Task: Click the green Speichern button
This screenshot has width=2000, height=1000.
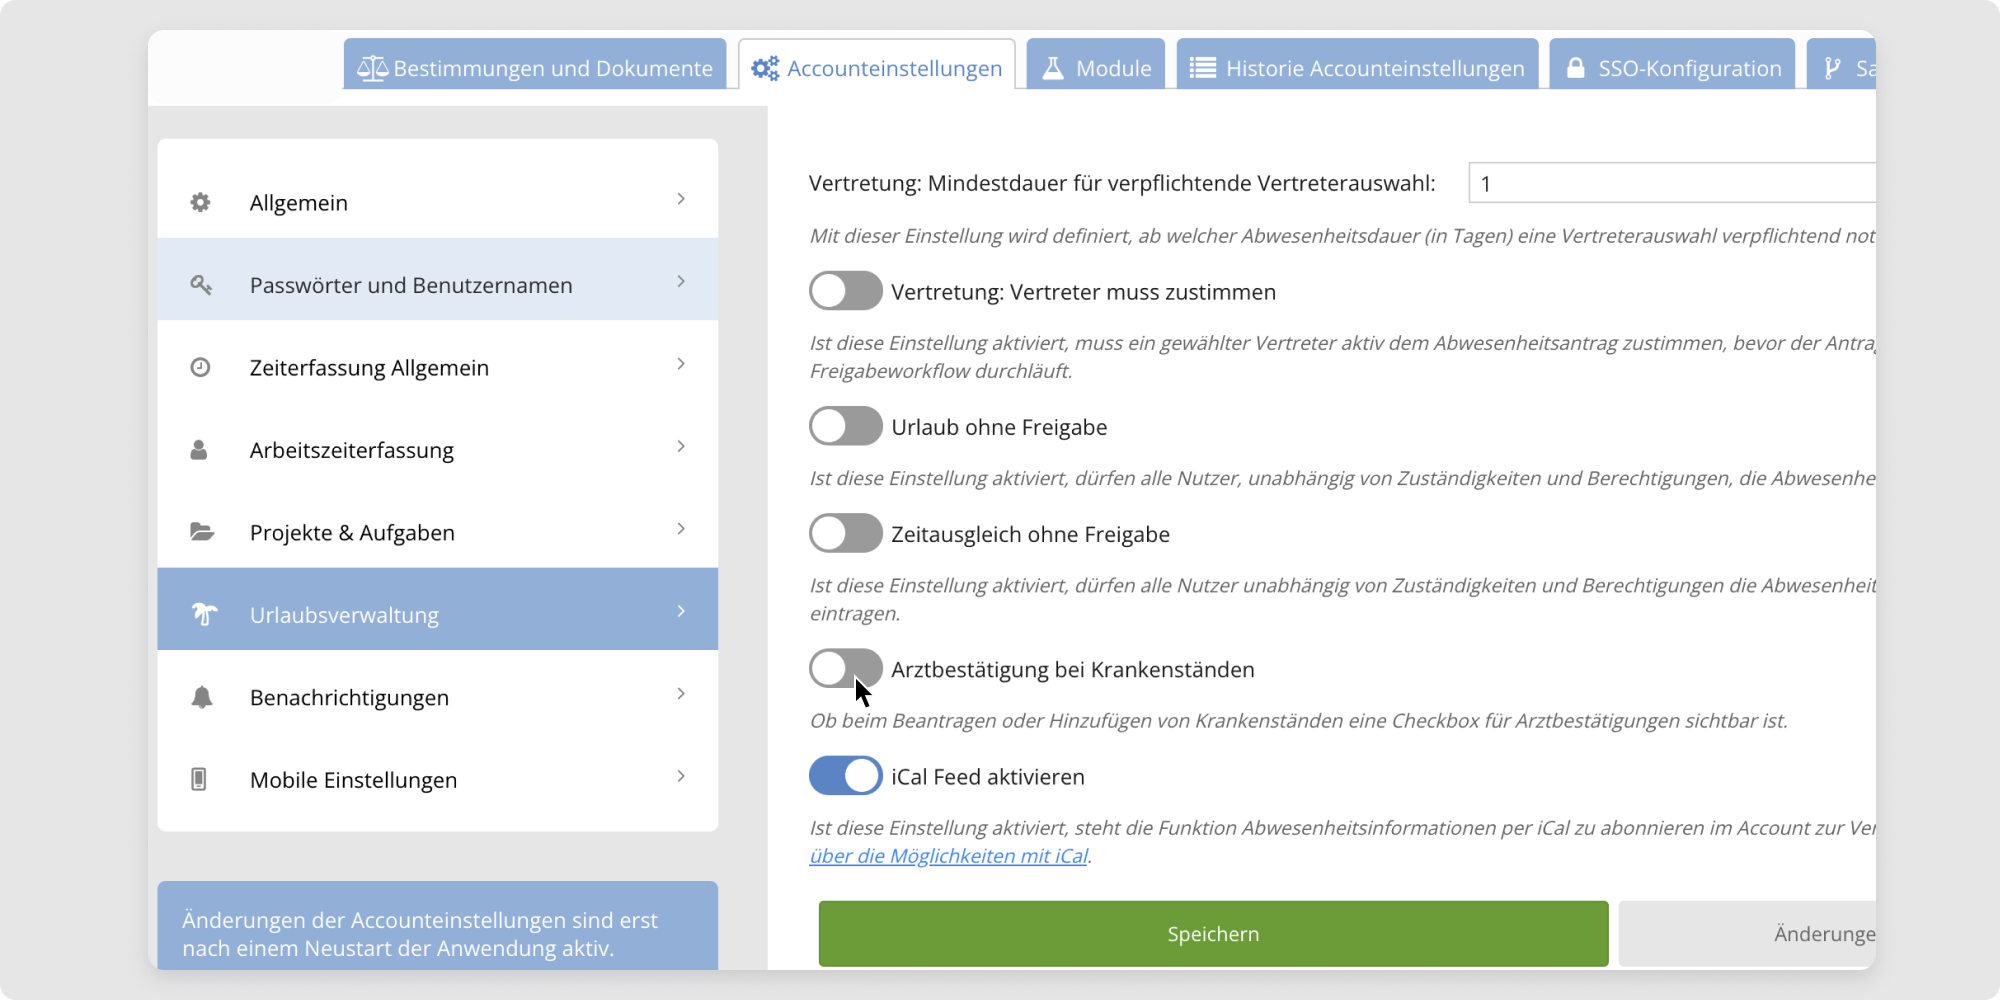Action: [1213, 934]
